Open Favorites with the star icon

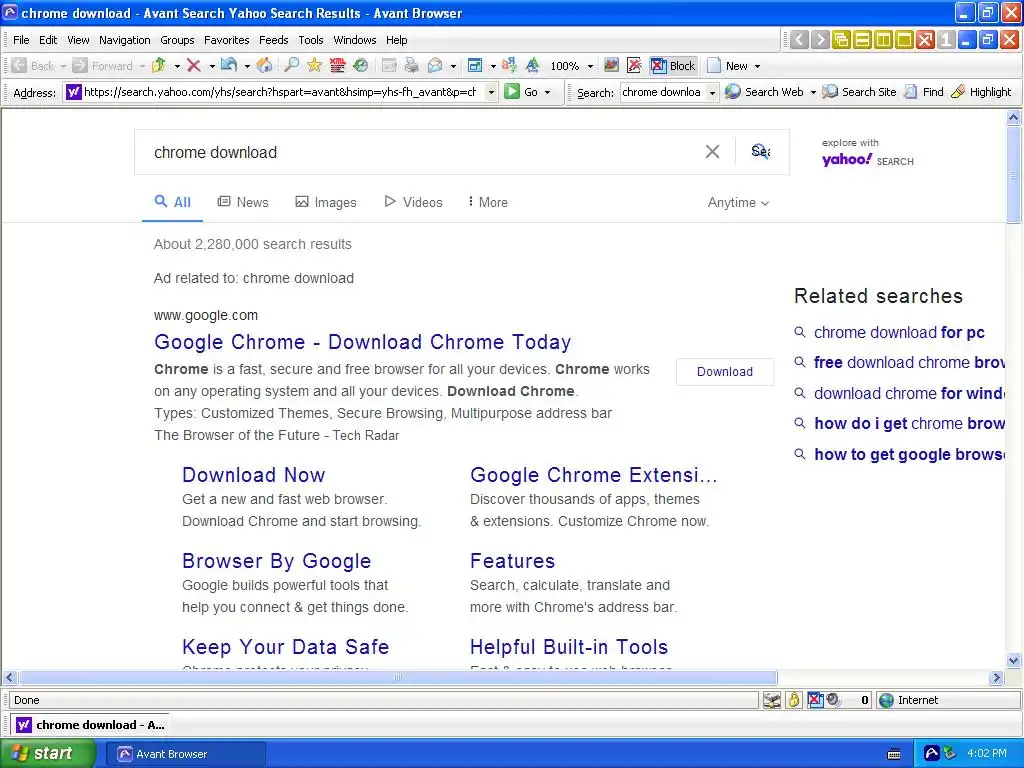coord(314,65)
